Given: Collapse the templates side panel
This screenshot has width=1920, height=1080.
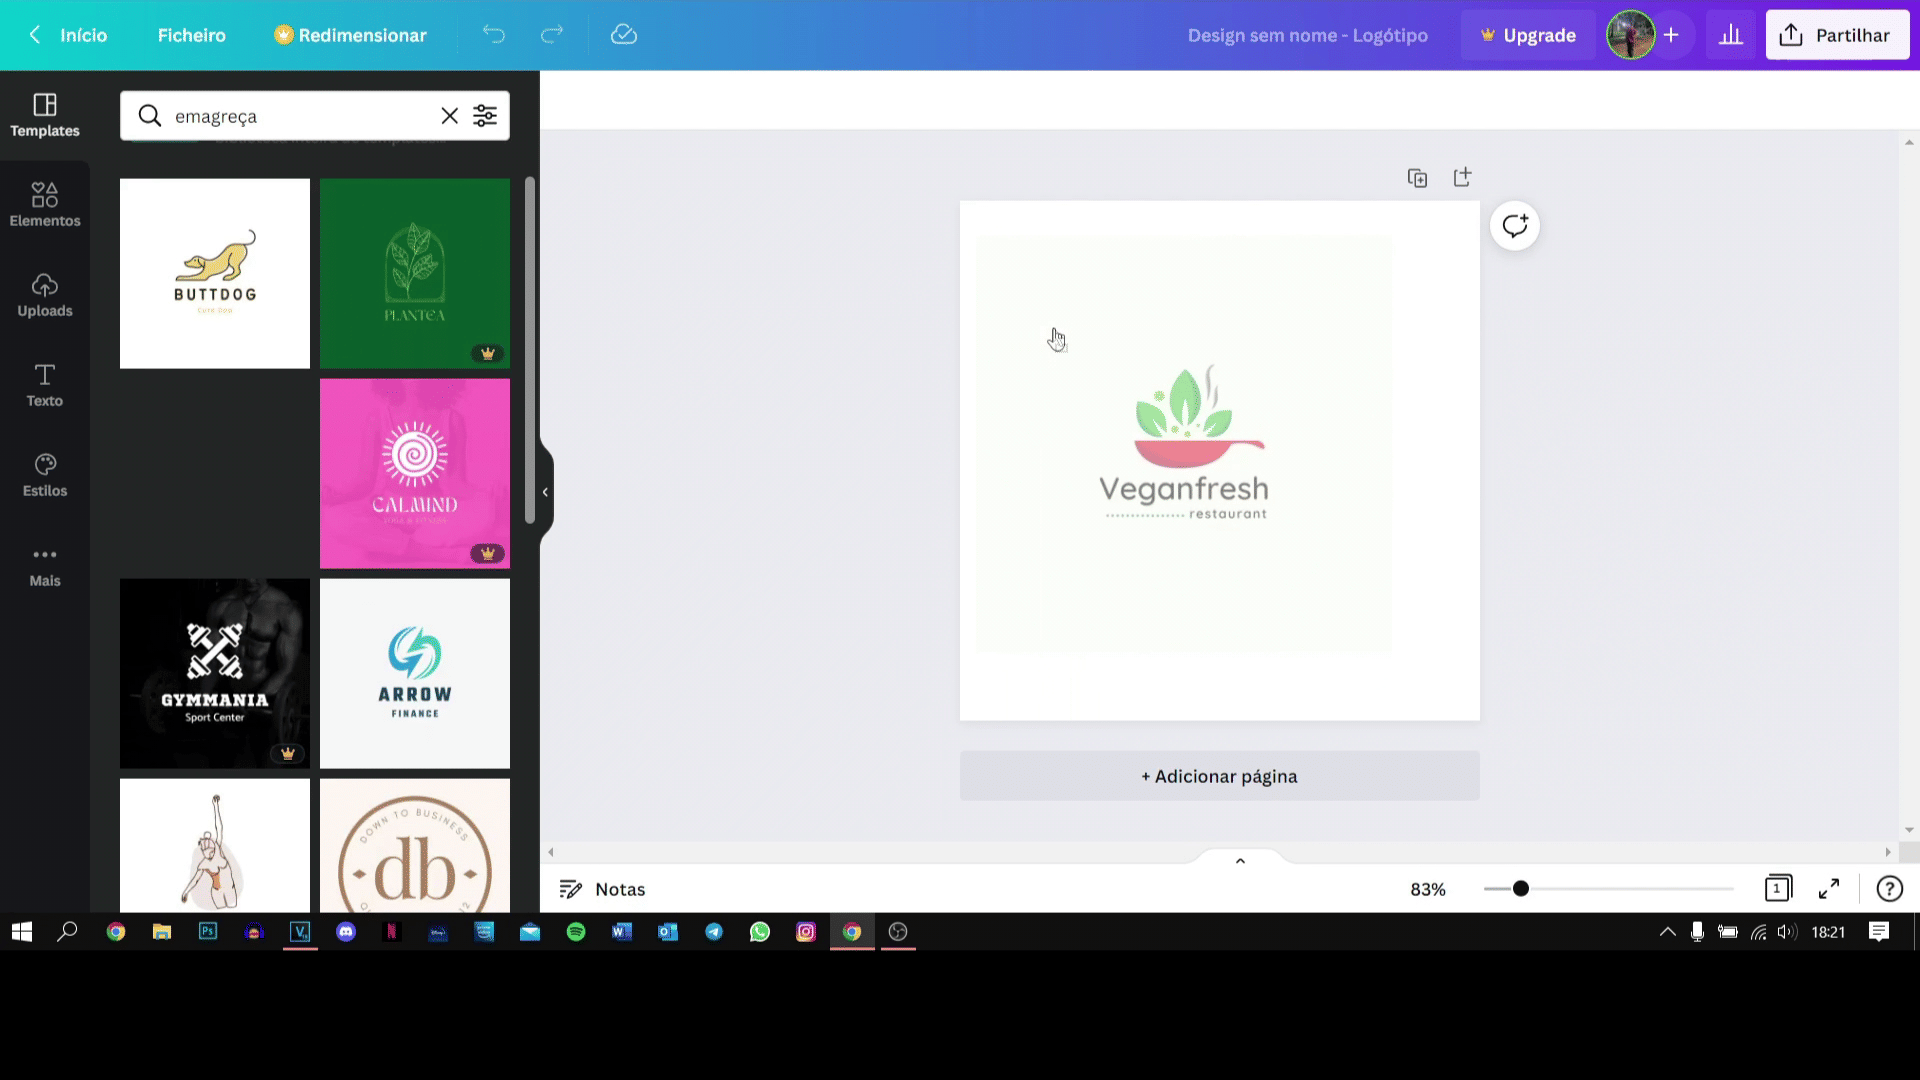Looking at the screenshot, I should (545, 492).
